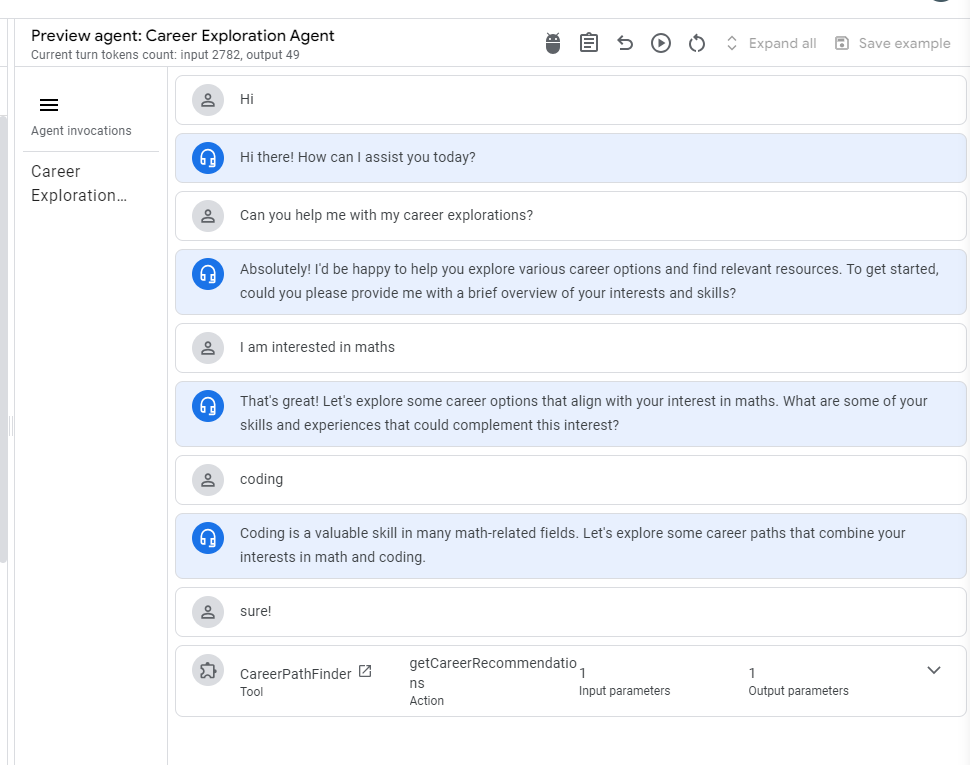
Task: Open CareerPathFinder tool external link icon
Action: (x=365, y=671)
